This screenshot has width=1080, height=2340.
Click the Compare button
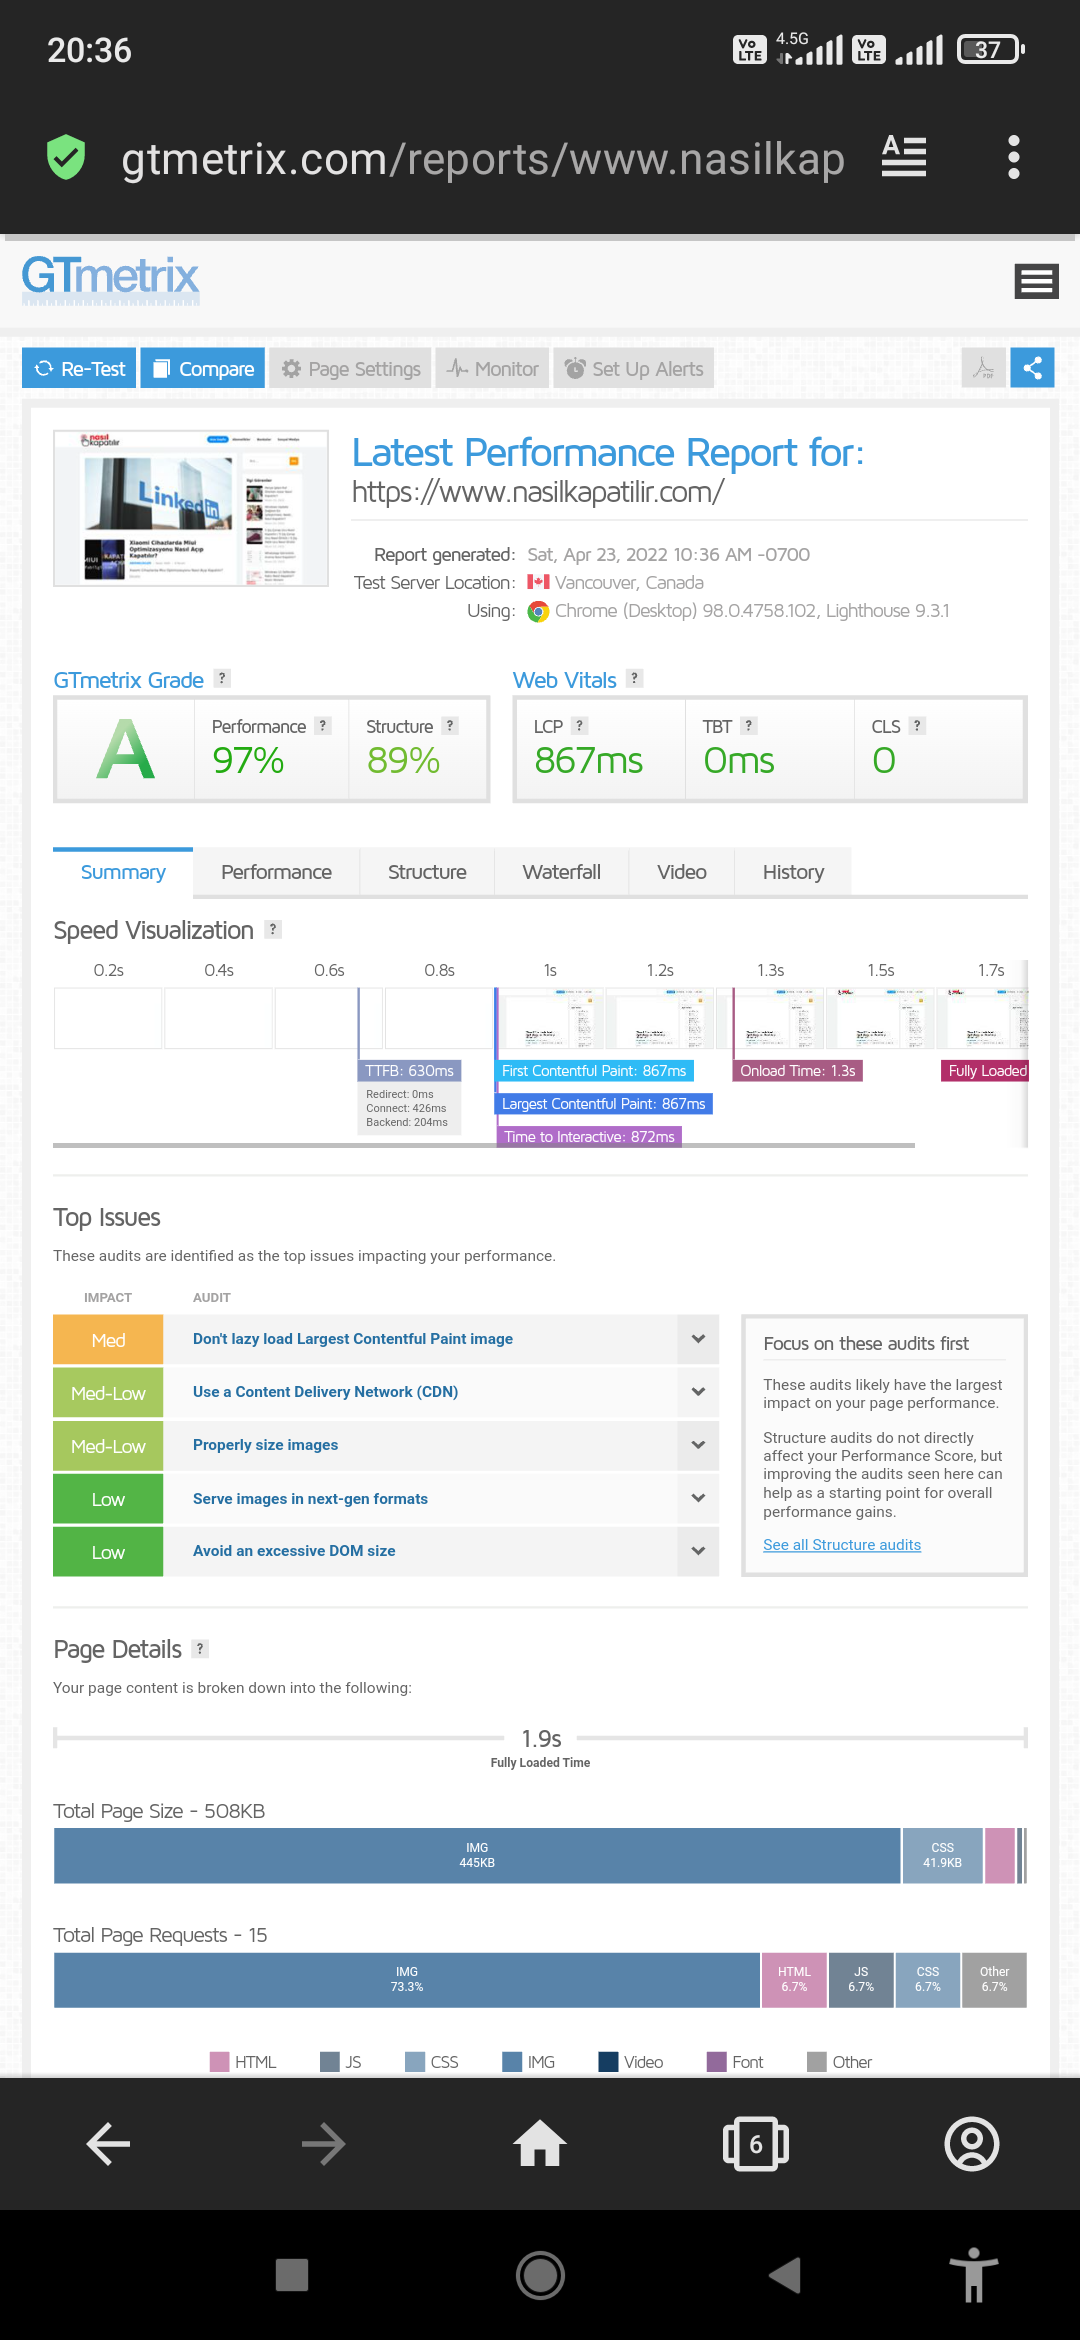click(203, 368)
